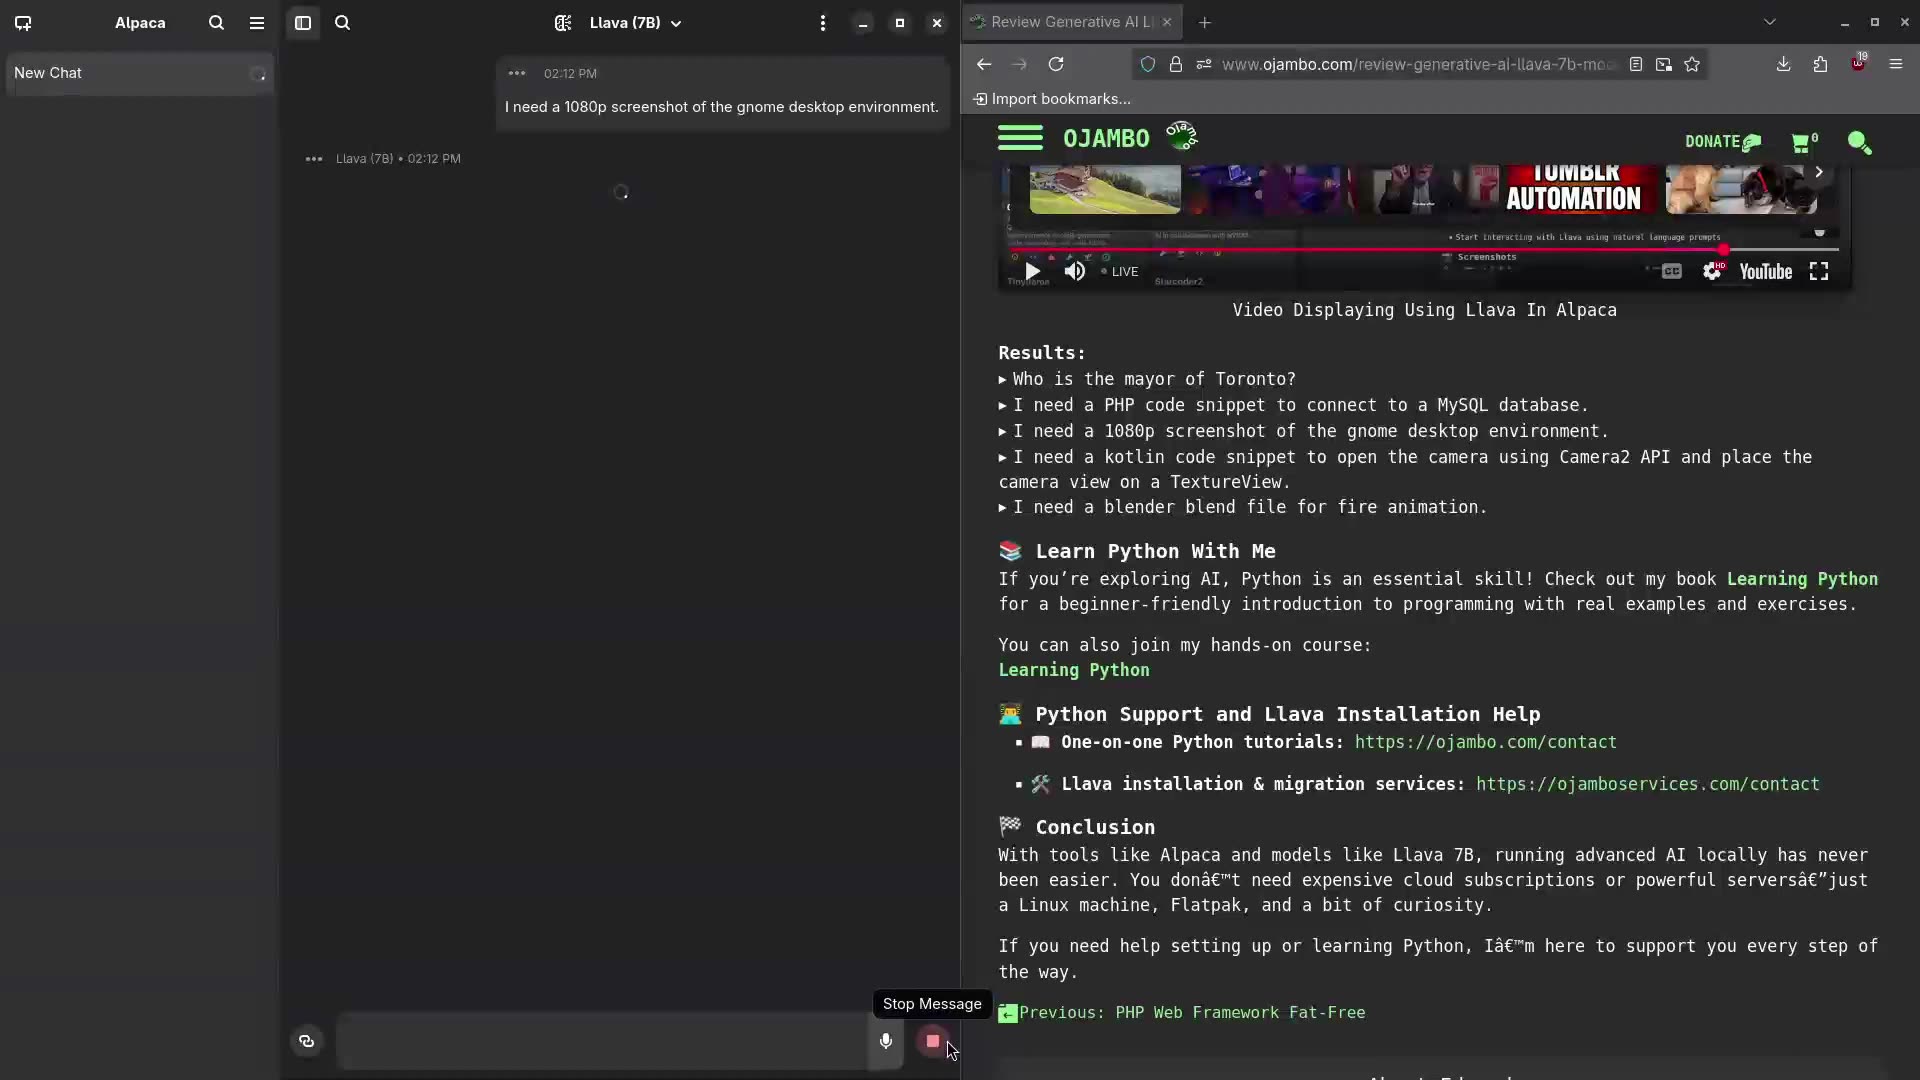Image resolution: width=1920 pixels, height=1080 pixels.
Task: Play the YouTube video
Action: click(x=1033, y=271)
